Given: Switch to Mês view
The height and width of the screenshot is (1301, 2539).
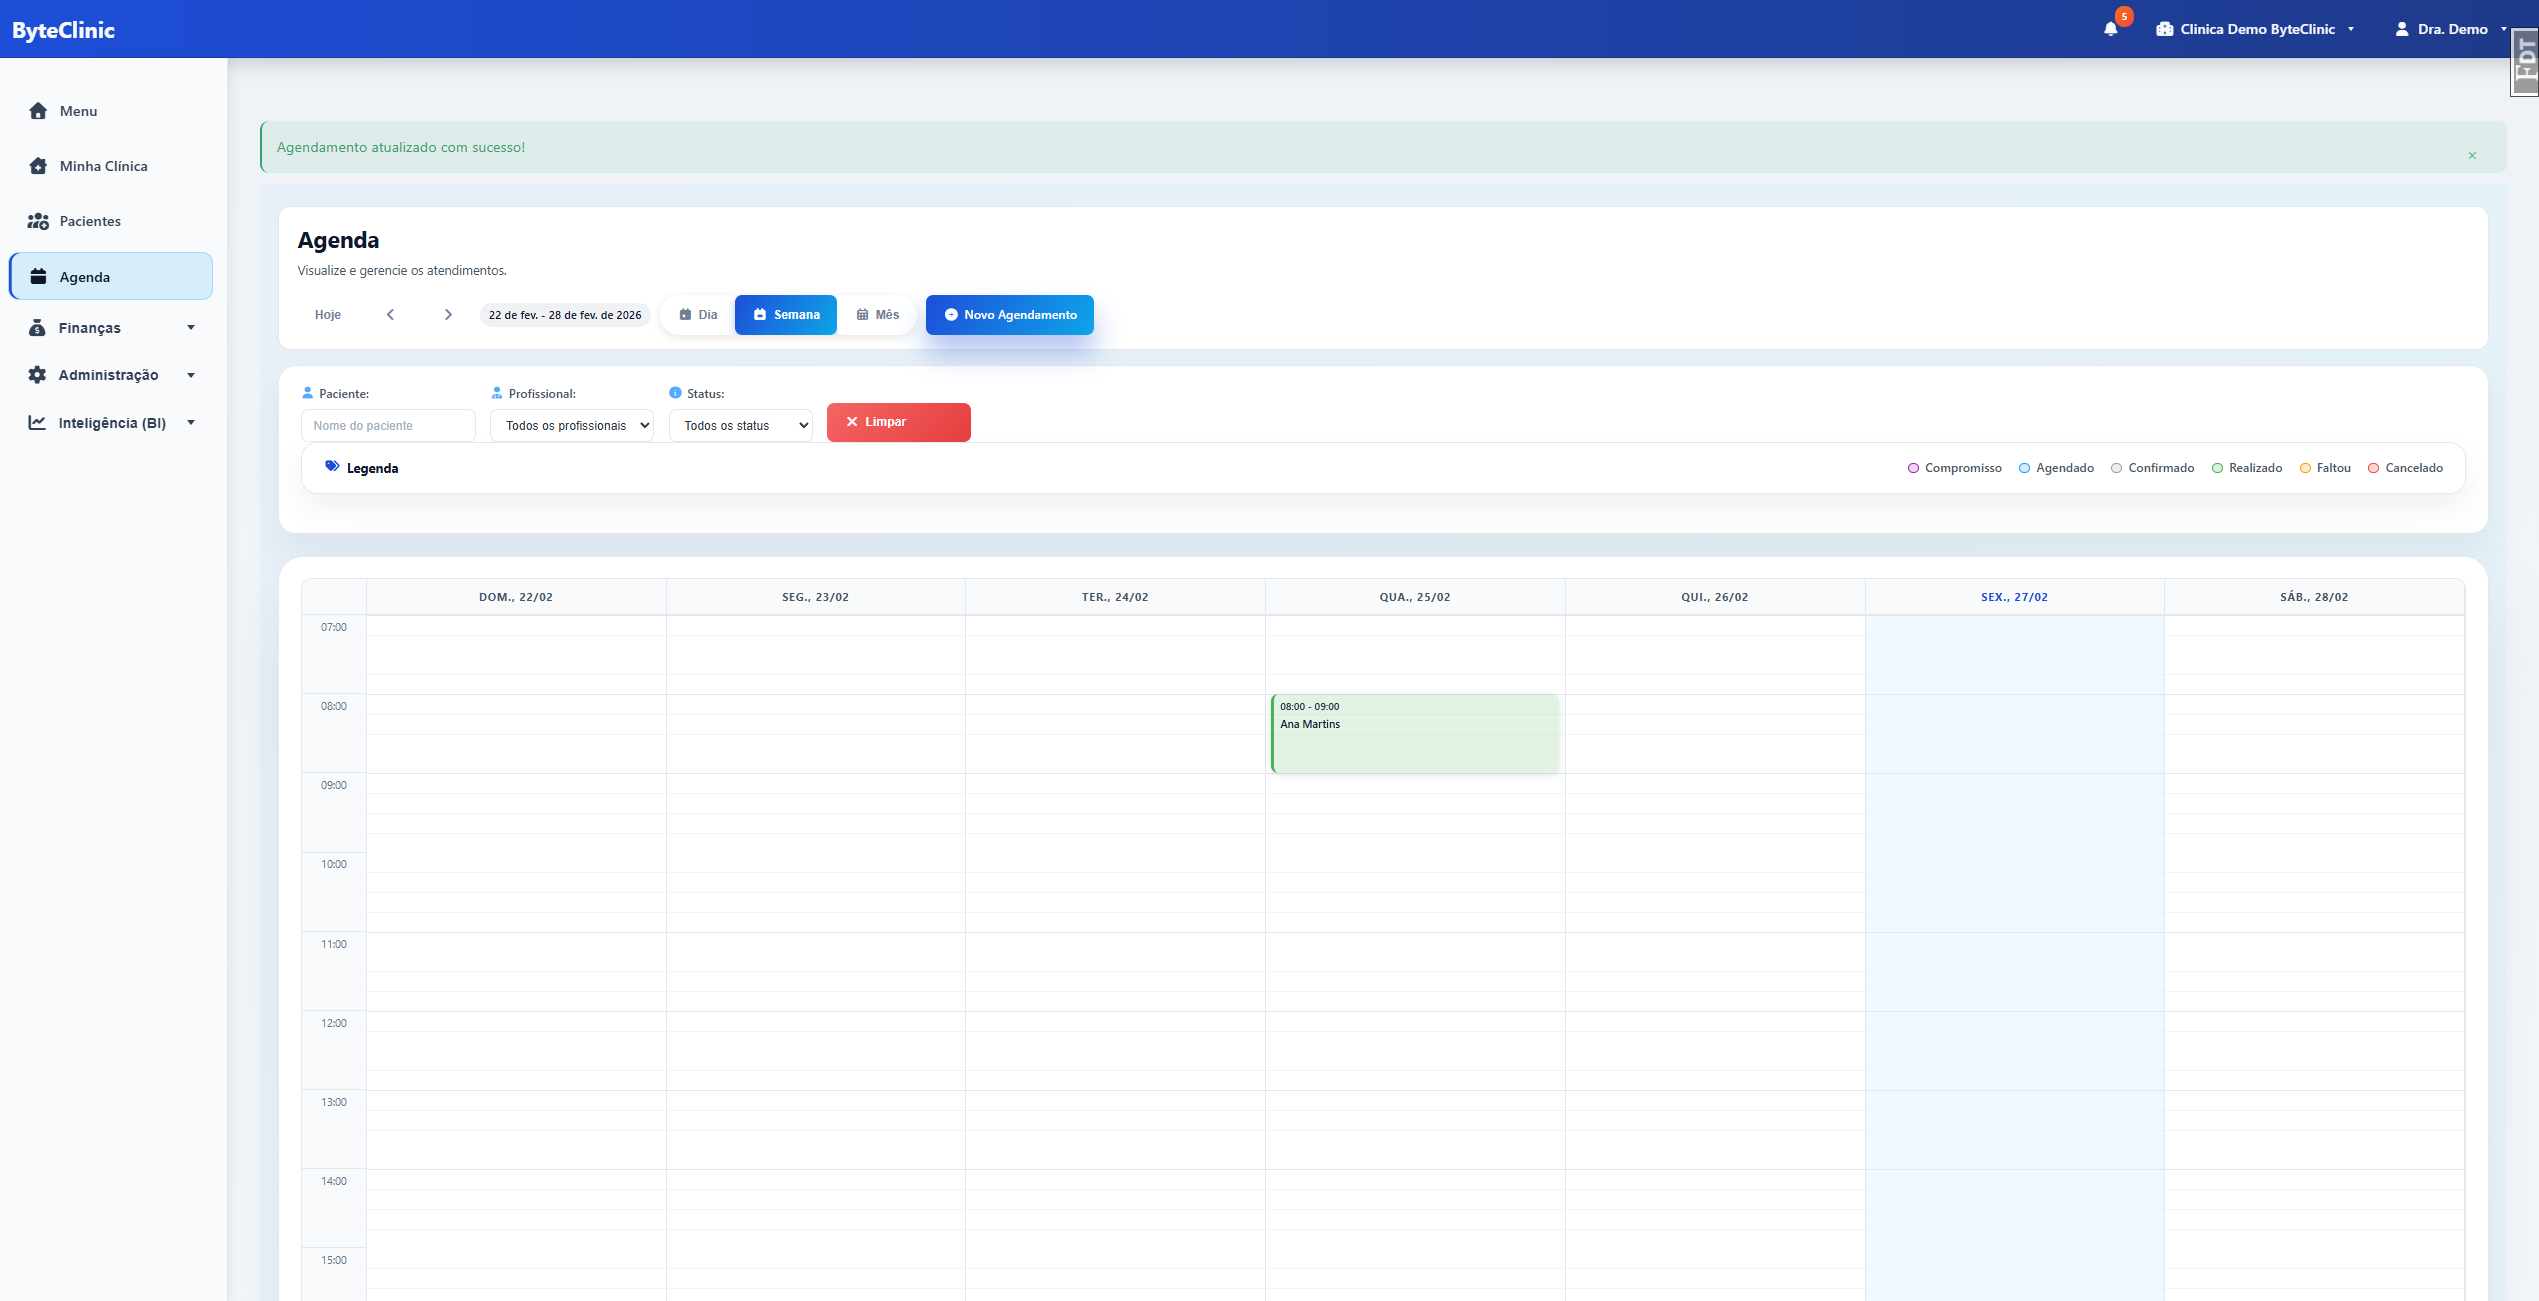Looking at the screenshot, I should point(877,315).
